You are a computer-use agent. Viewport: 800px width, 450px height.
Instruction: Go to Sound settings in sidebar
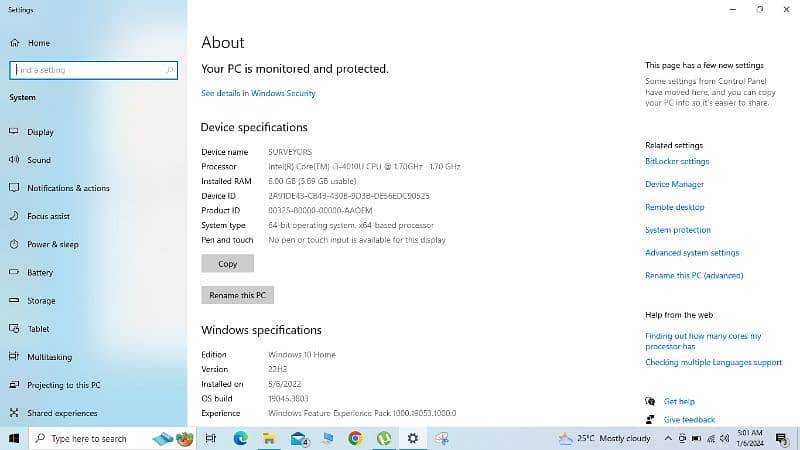39,160
